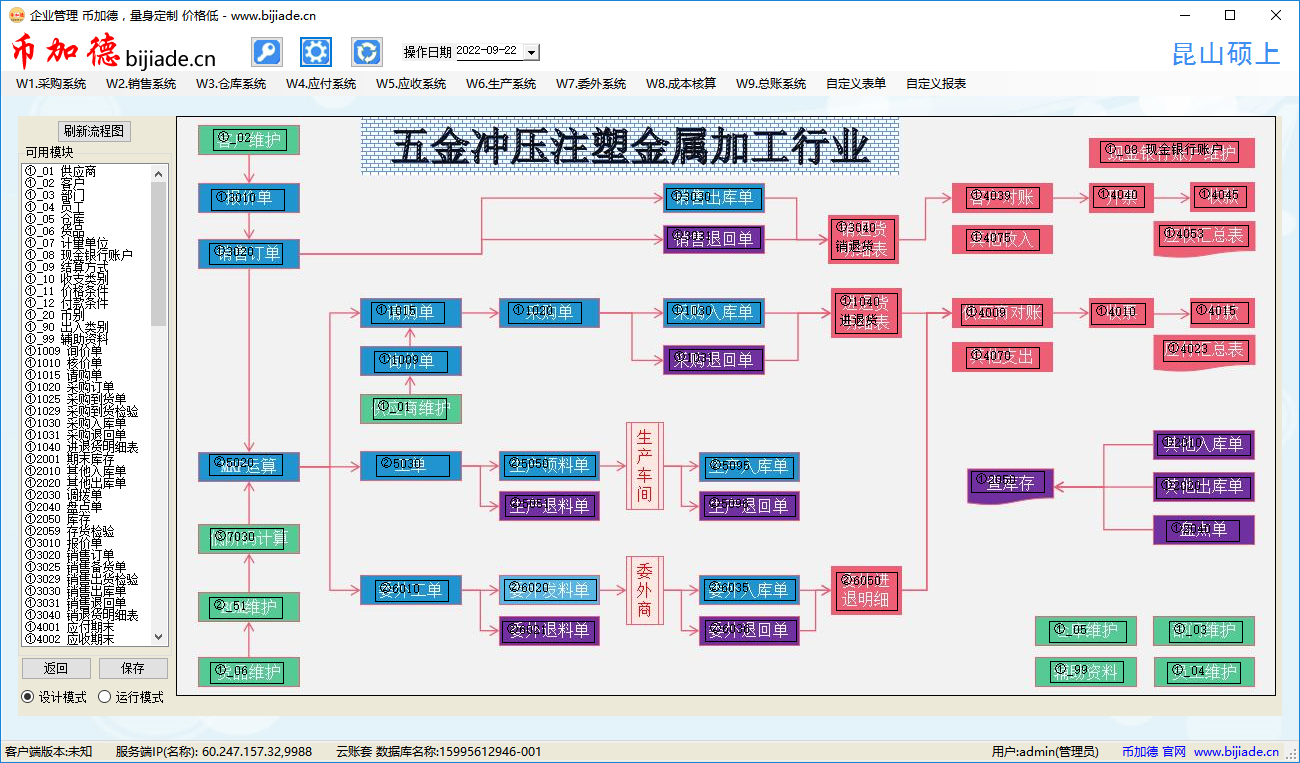This screenshot has height=763, width=1300.
Task: Select 设计模式 radio button
Action: pyautogui.click(x=55, y=697)
